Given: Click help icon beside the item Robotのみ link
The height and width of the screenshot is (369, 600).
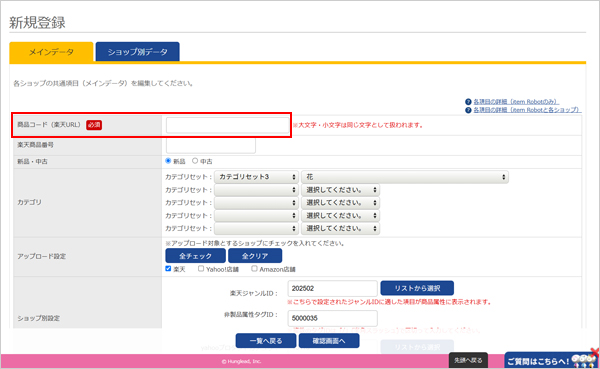Looking at the screenshot, I should click(468, 102).
